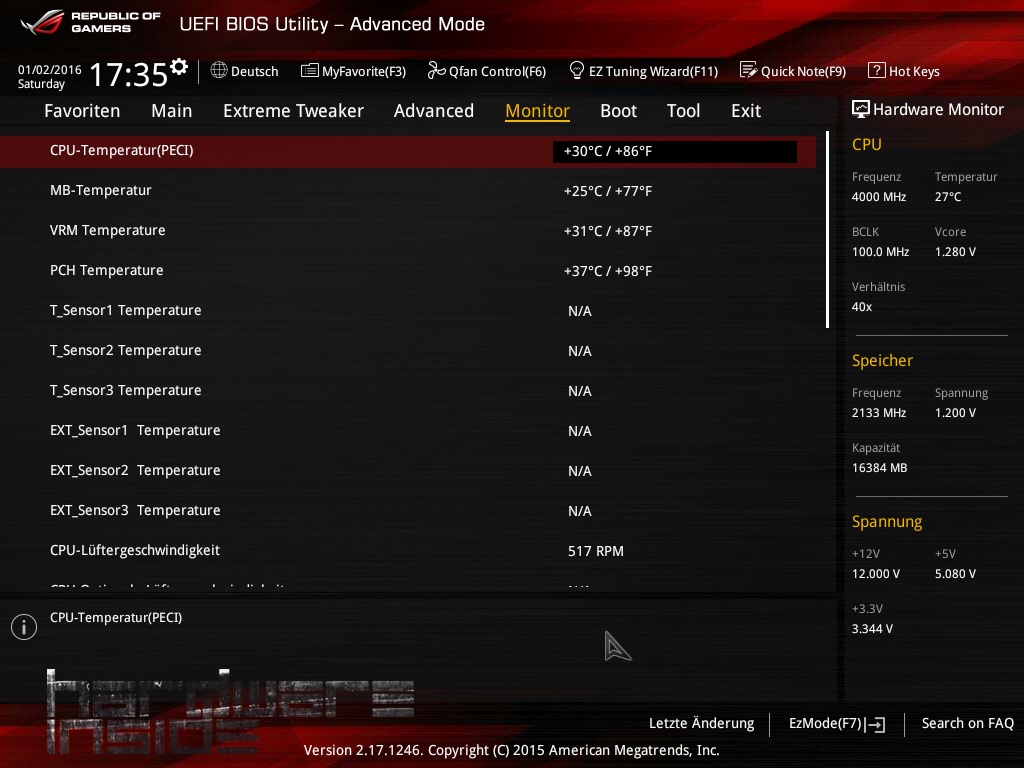Launch EZ Tuning Wizard lightbulb icon
The height and width of the screenshot is (768, 1024).
[x=576, y=70]
